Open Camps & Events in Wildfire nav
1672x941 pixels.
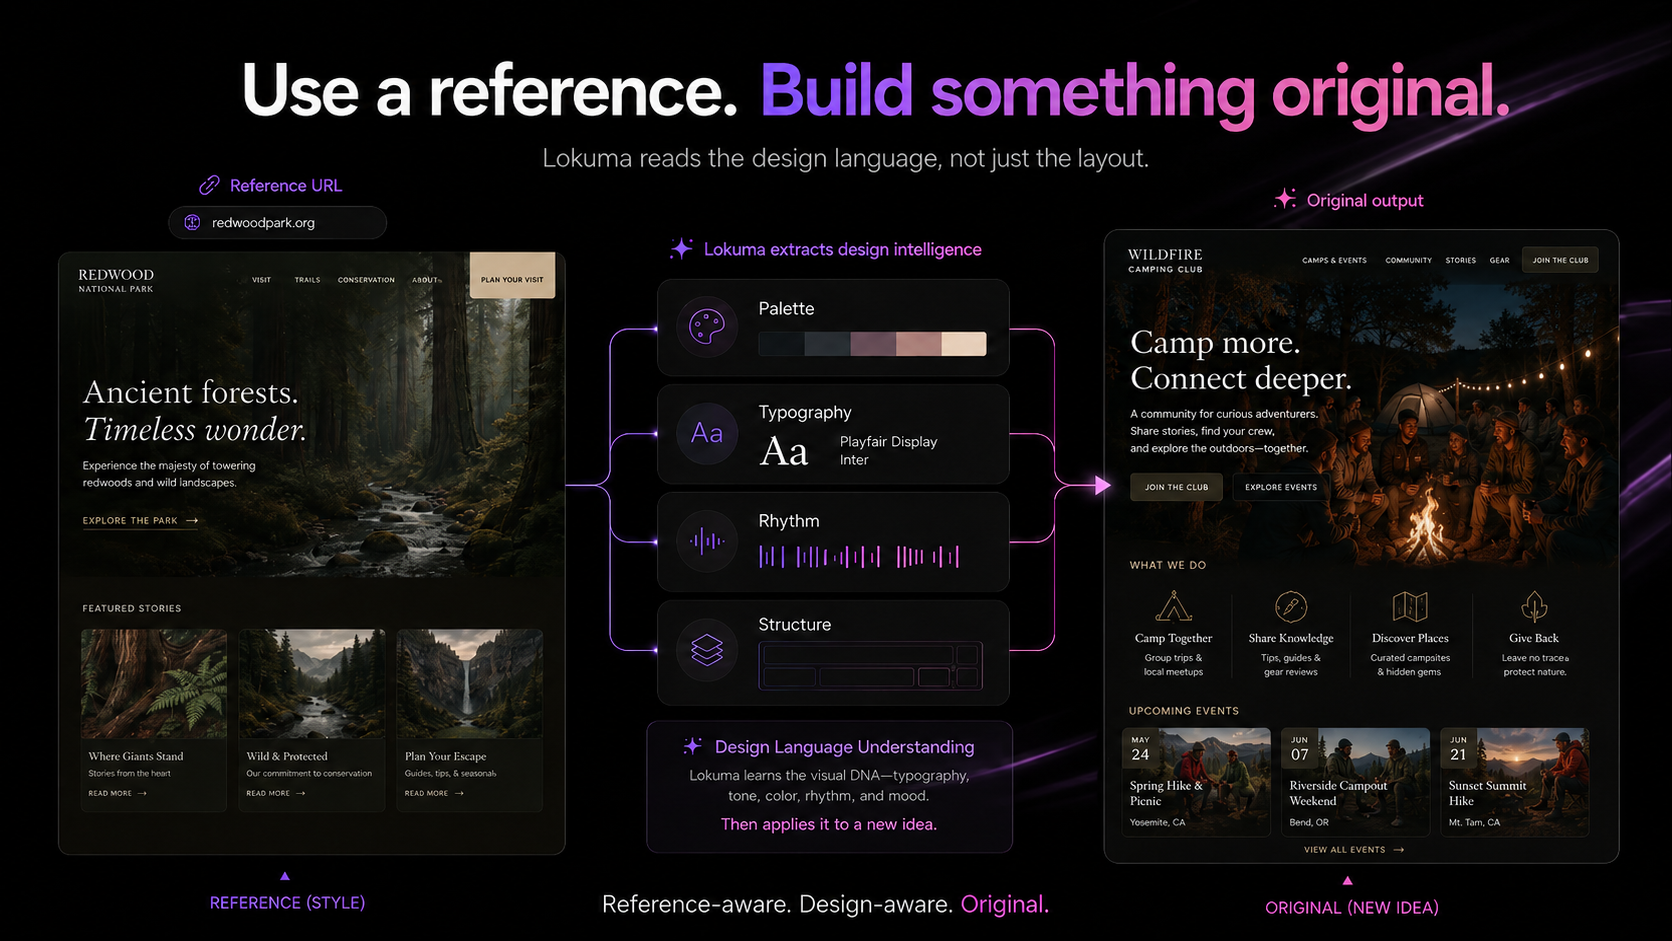coord(1334,260)
